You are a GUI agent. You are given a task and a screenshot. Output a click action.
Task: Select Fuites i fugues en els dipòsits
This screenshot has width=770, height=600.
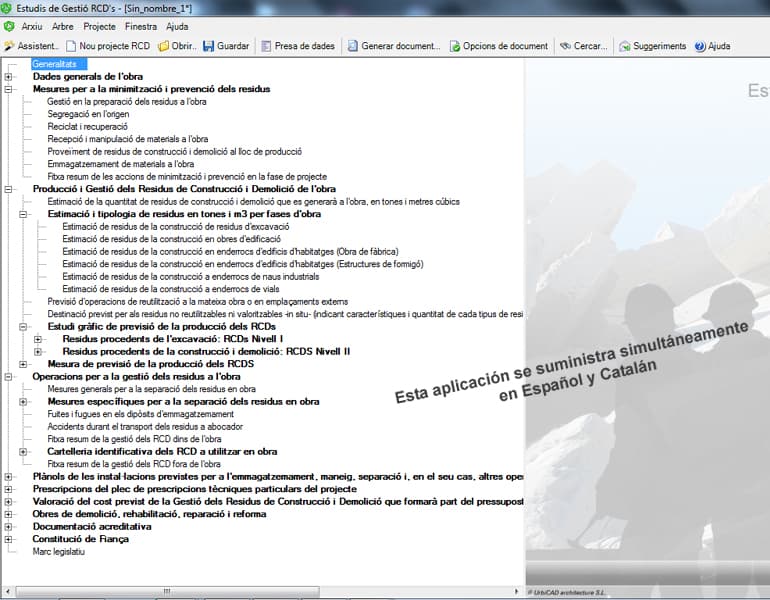pyautogui.click(x=140, y=414)
